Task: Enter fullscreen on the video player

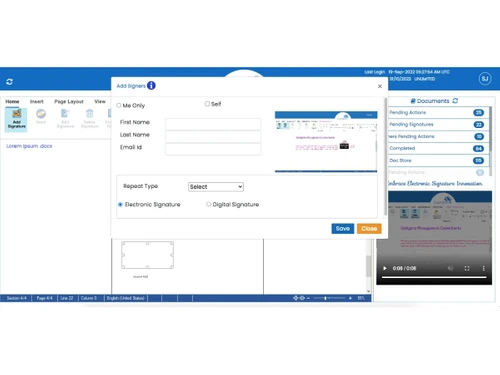Action: [467, 268]
